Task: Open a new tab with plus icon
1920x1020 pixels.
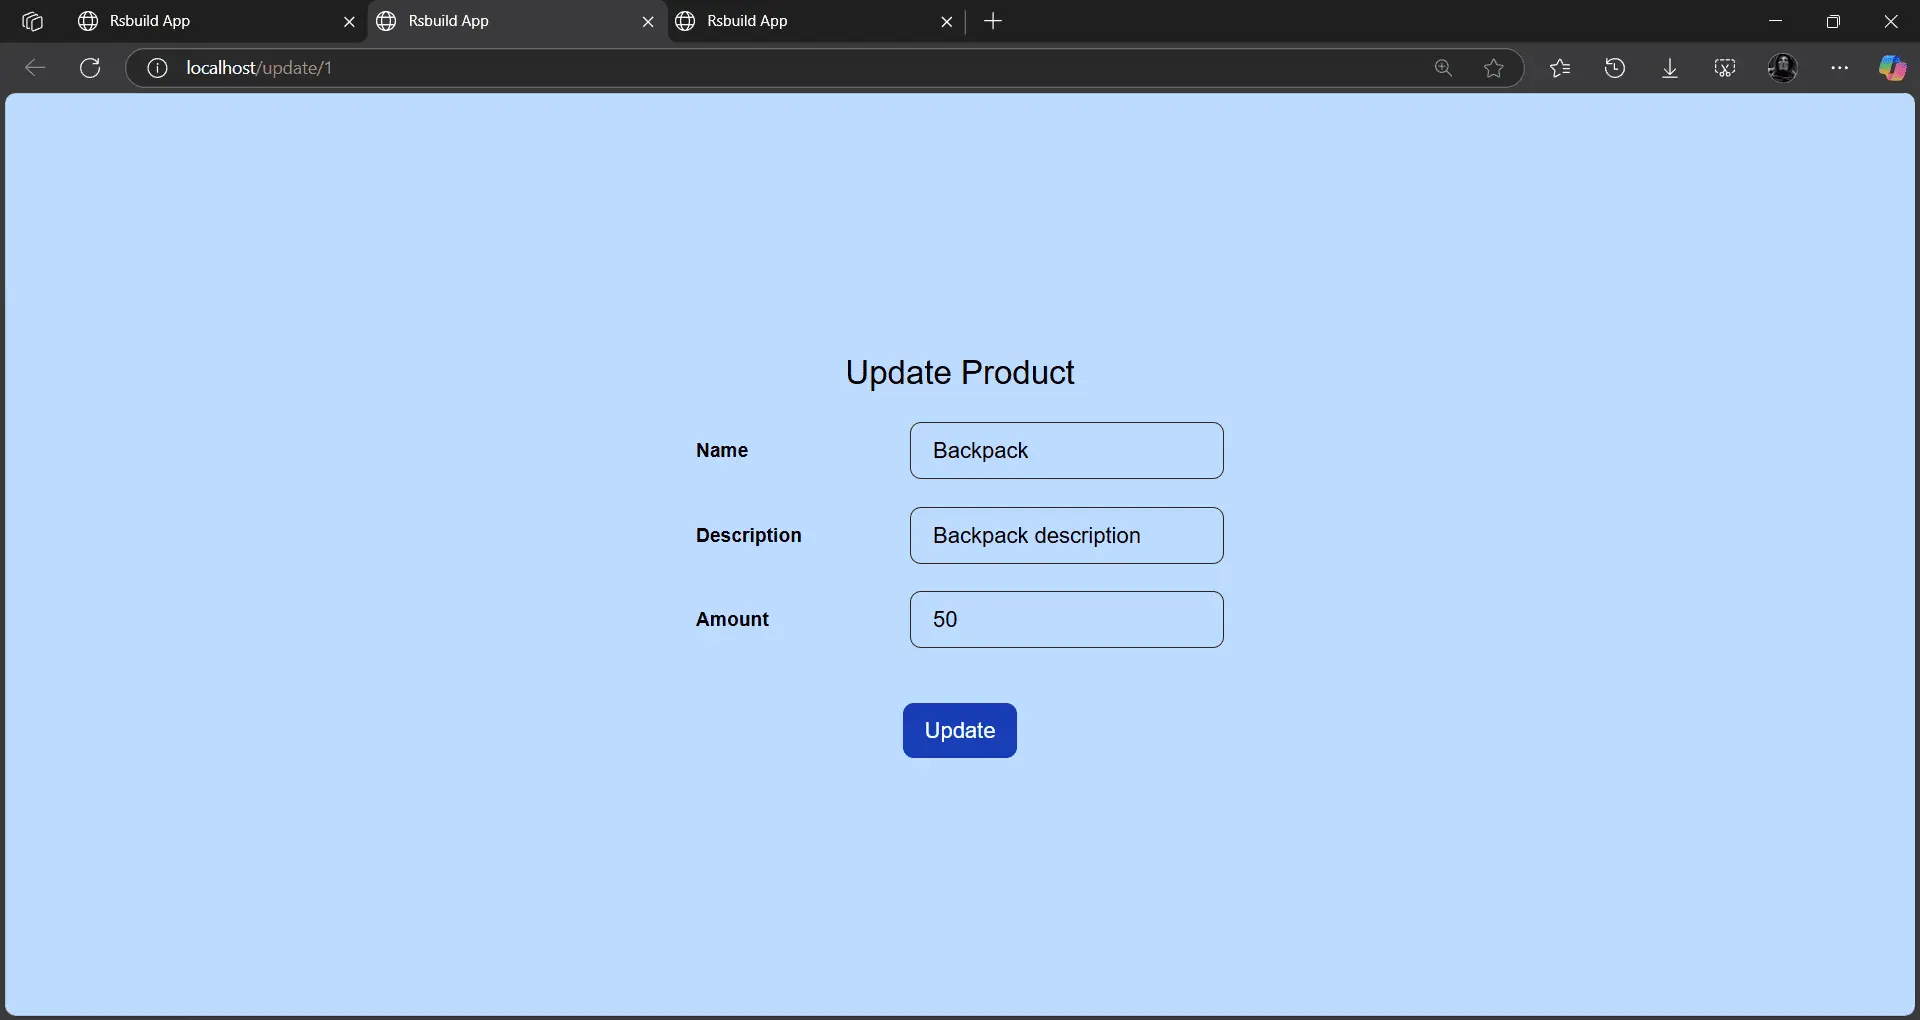Action: [993, 21]
